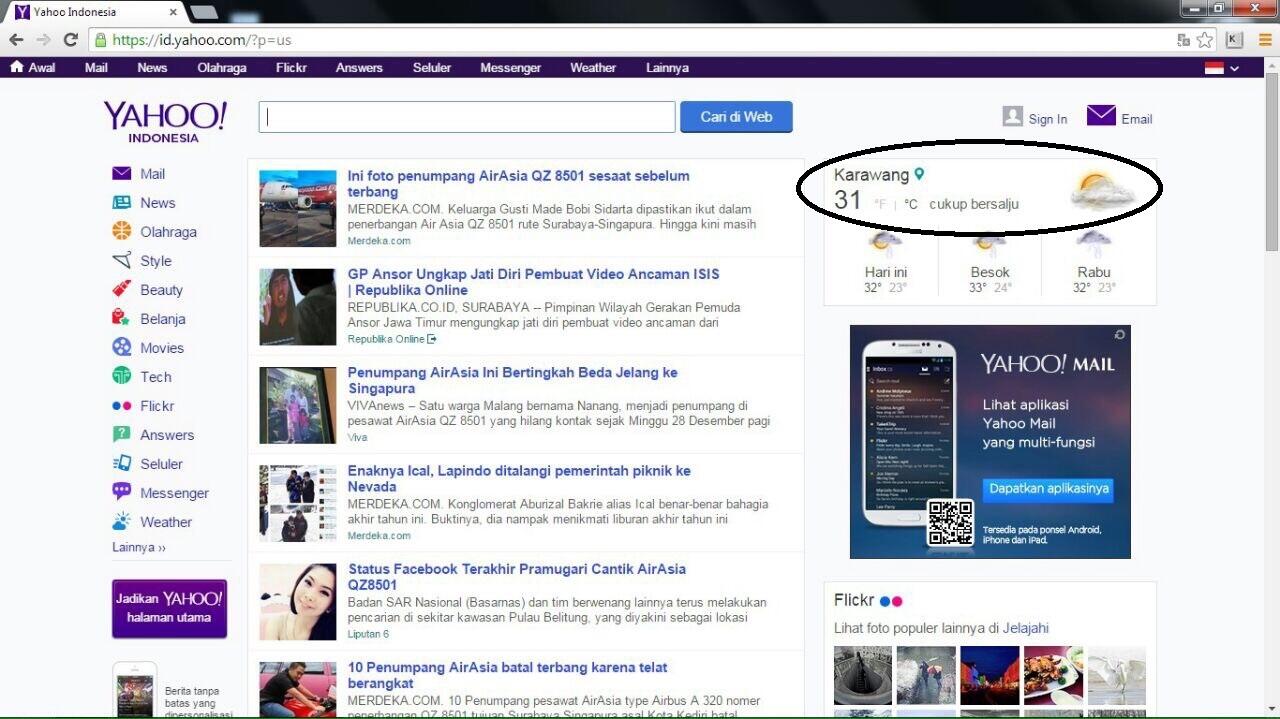Viewport: 1280px width, 719px height.
Task: Click Dapatkan aplikasinya button in ad
Action: pyautogui.click(x=1048, y=489)
